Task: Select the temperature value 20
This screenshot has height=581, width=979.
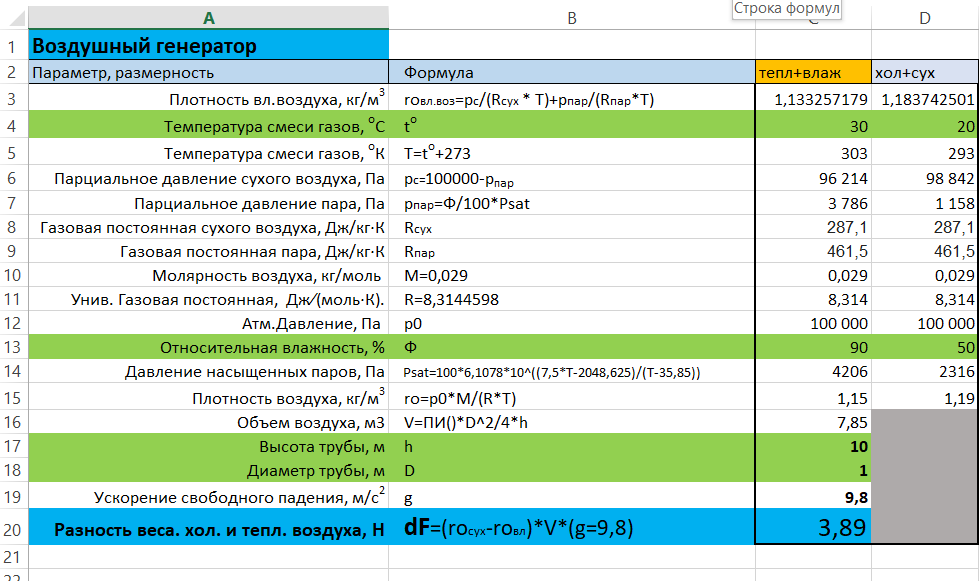Action: point(925,126)
